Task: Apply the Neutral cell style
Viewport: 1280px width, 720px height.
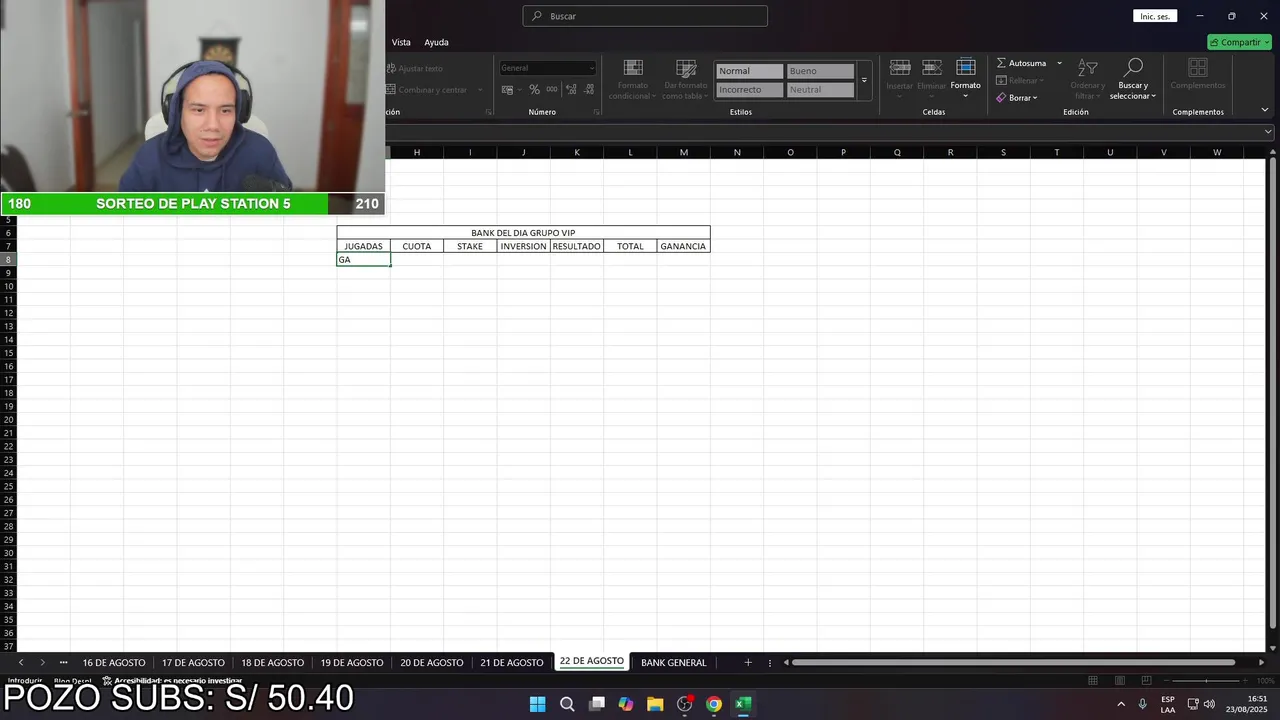Action: point(820,89)
